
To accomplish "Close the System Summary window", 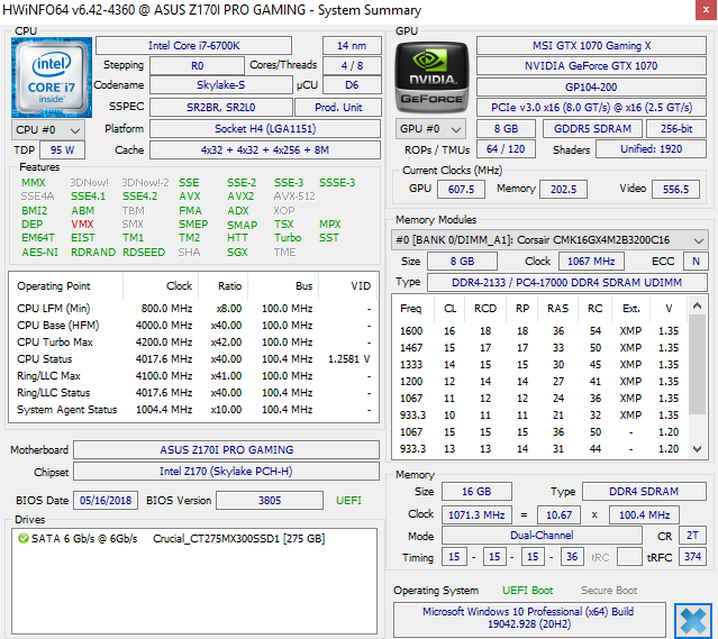I will click(x=706, y=11).
